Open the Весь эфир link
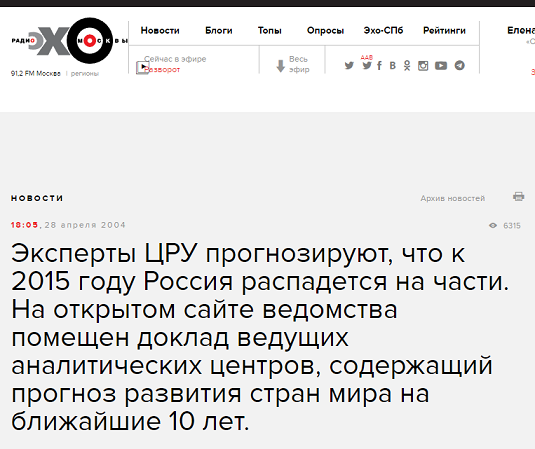The image size is (535, 449). tap(299, 64)
